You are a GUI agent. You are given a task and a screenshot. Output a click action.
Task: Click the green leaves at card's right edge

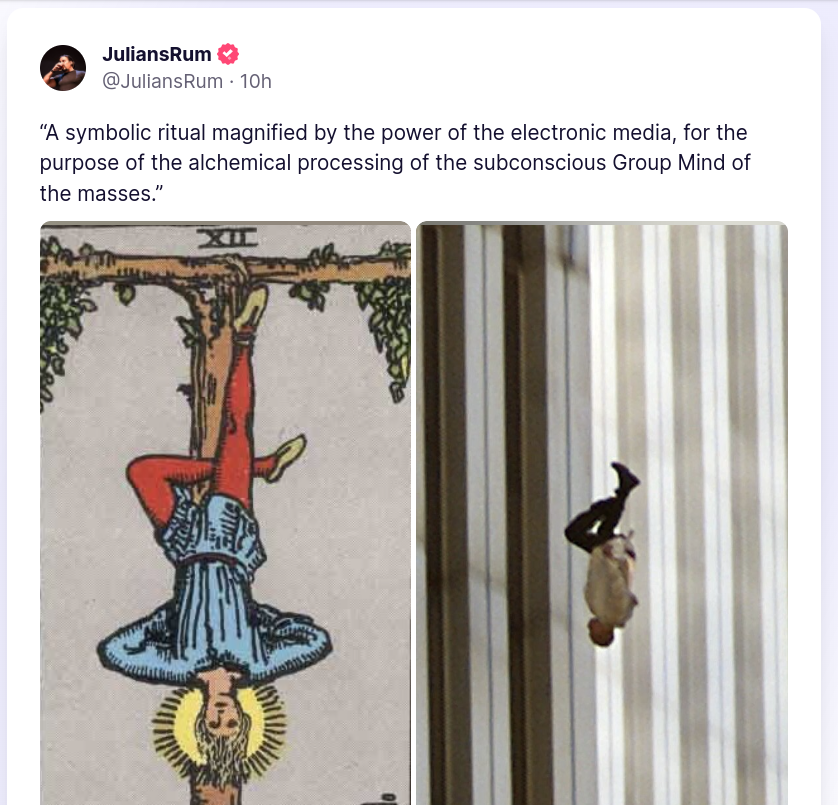point(387,321)
